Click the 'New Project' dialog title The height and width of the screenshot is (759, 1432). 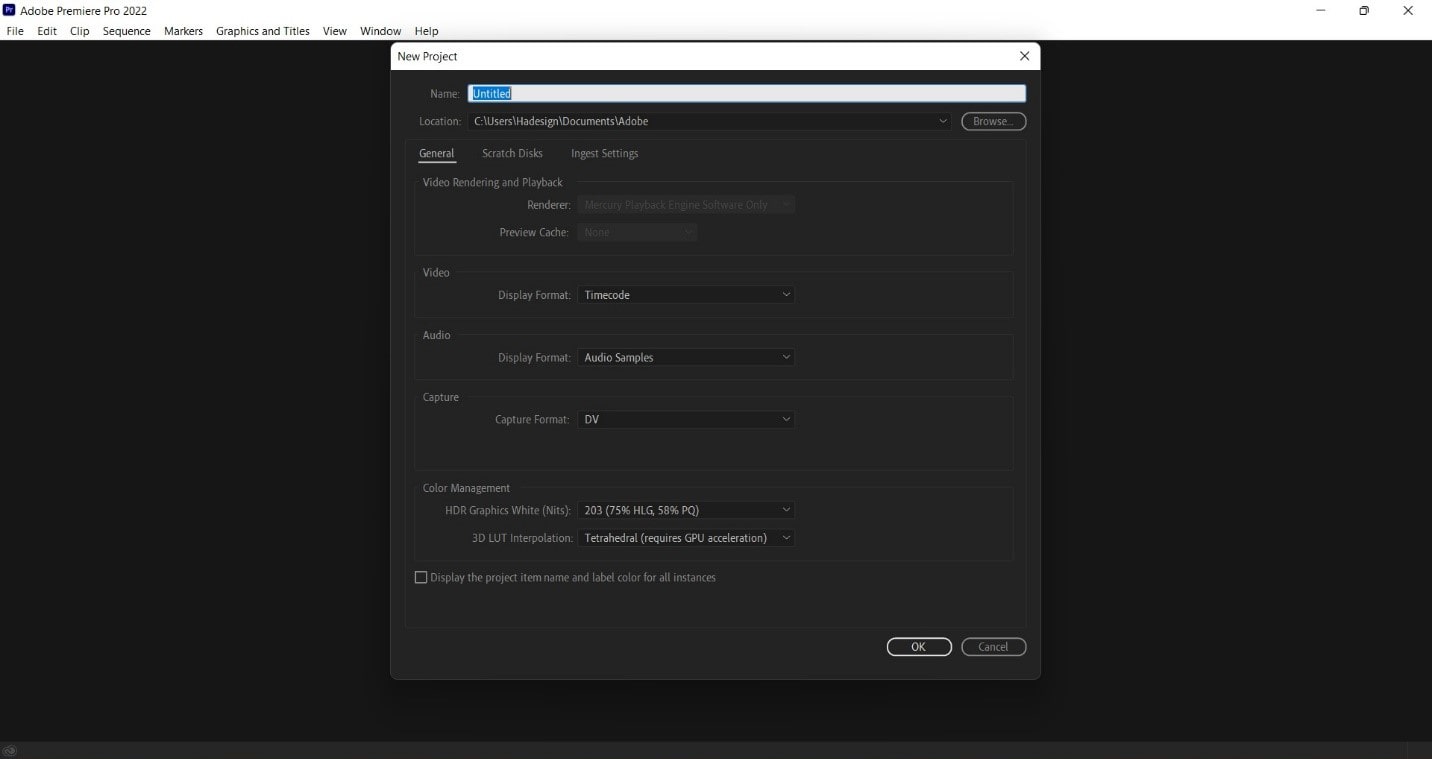pos(427,56)
